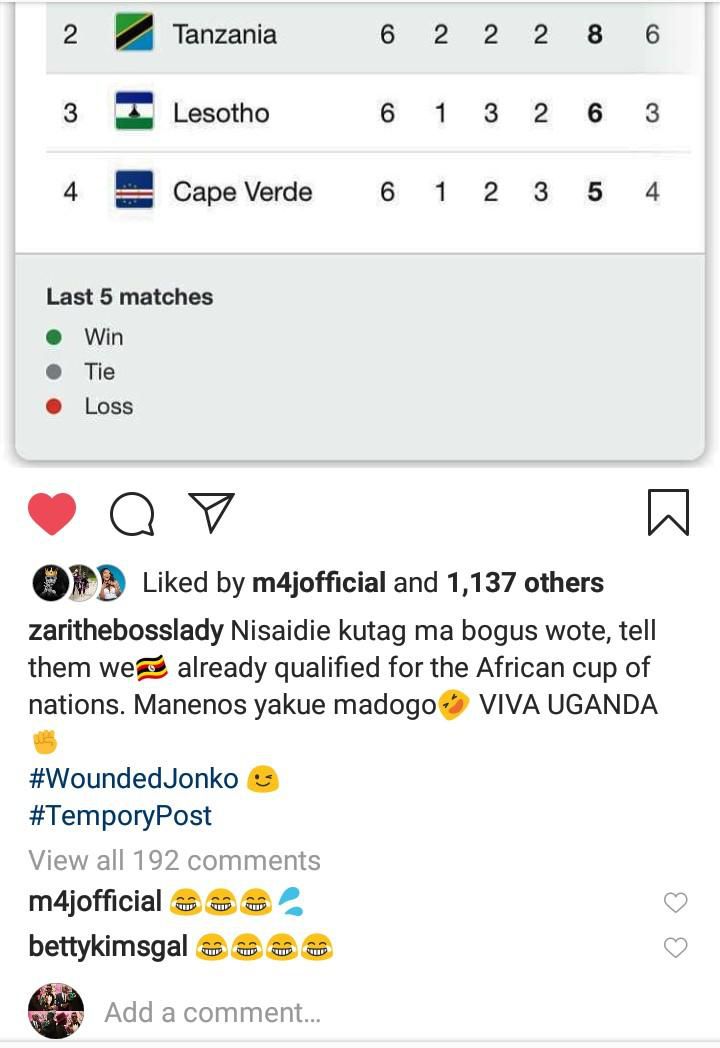Expand Tanzania's standings row

pyautogui.click(x=360, y=33)
